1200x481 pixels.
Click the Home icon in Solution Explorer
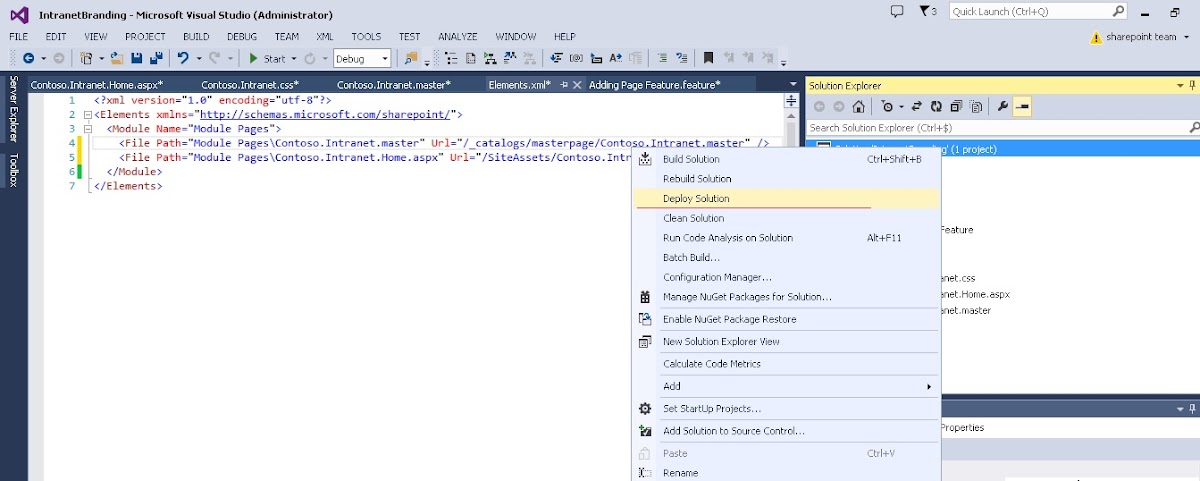click(x=858, y=106)
